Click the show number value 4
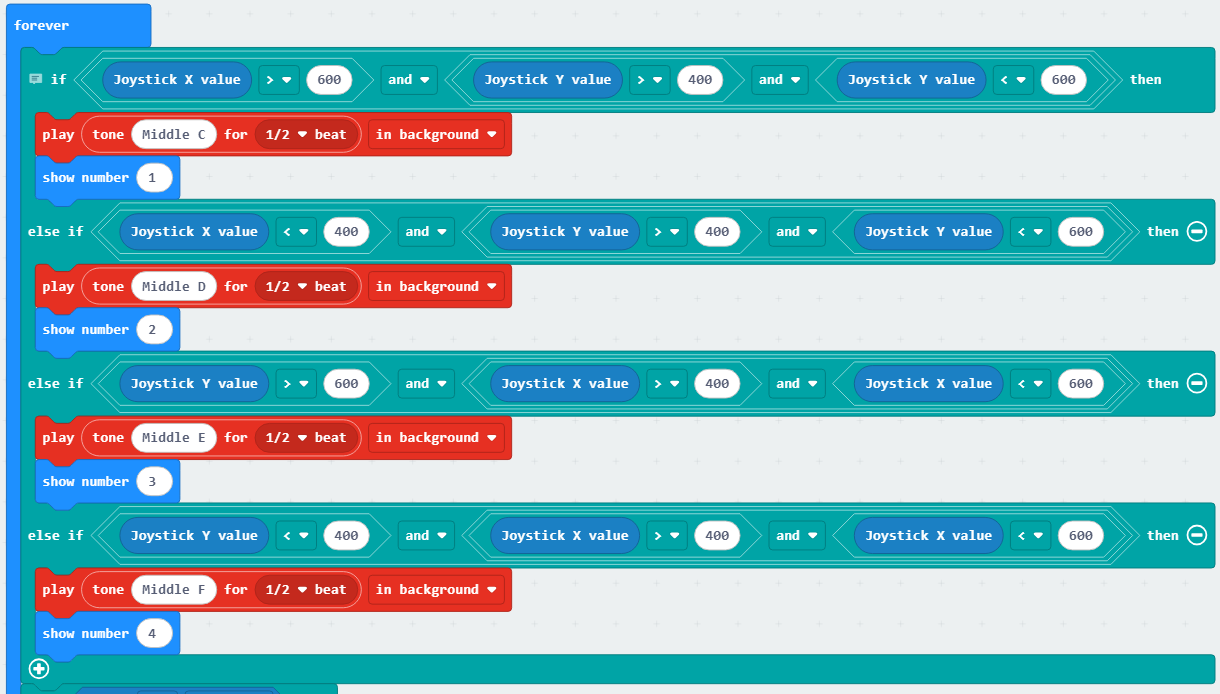The height and width of the screenshot is (694, 1220). 154,634
